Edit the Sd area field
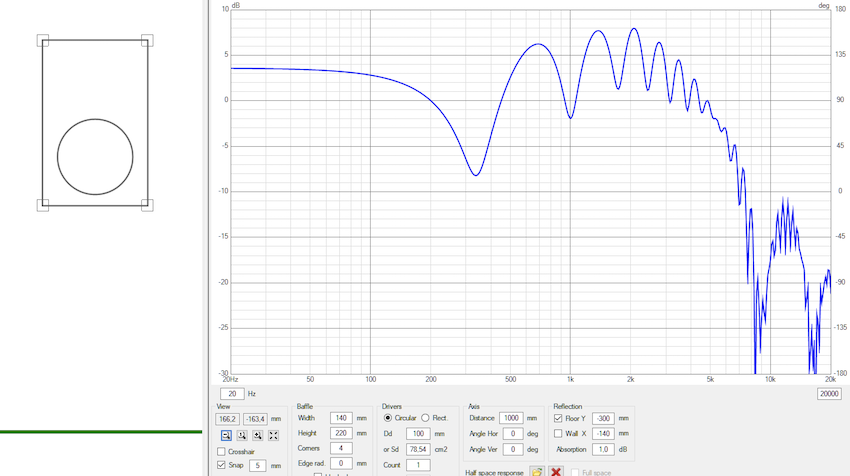Screen dimensions: 850x476 pos(418,449)
